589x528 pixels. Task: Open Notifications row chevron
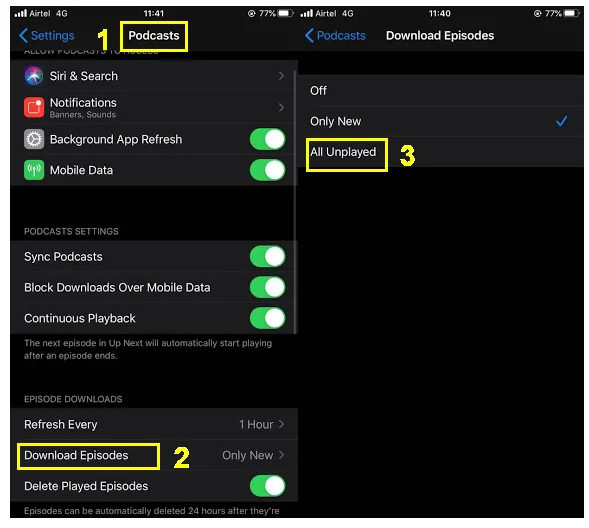click(x=281, y=108)
